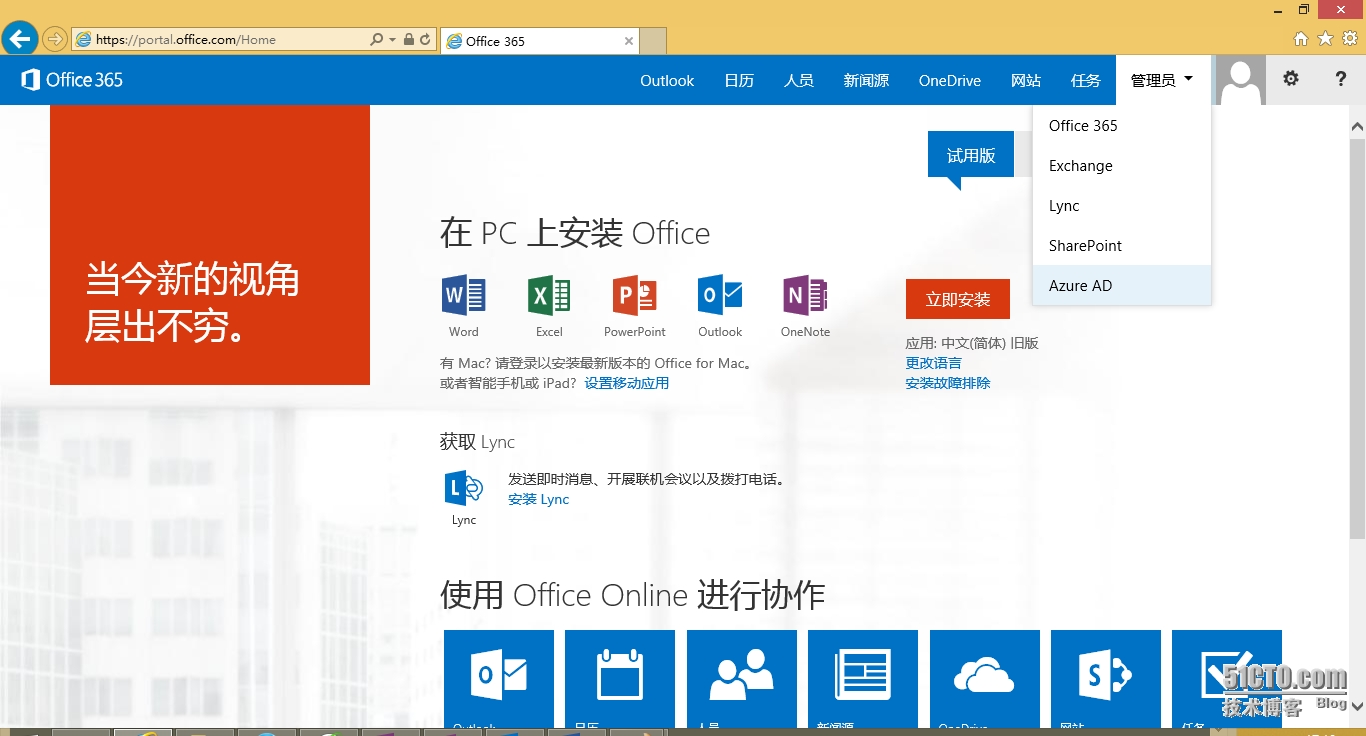
Task: Click the 更改语言 link
Action: pos(933,363)
